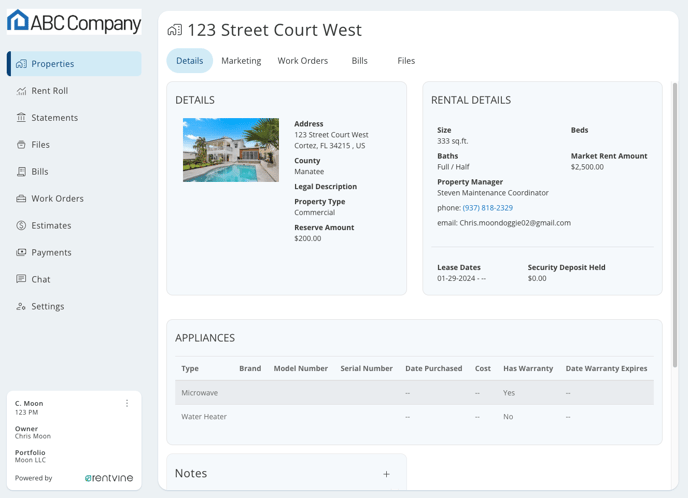Click the Properties icon in sidebar

(21, 64)
